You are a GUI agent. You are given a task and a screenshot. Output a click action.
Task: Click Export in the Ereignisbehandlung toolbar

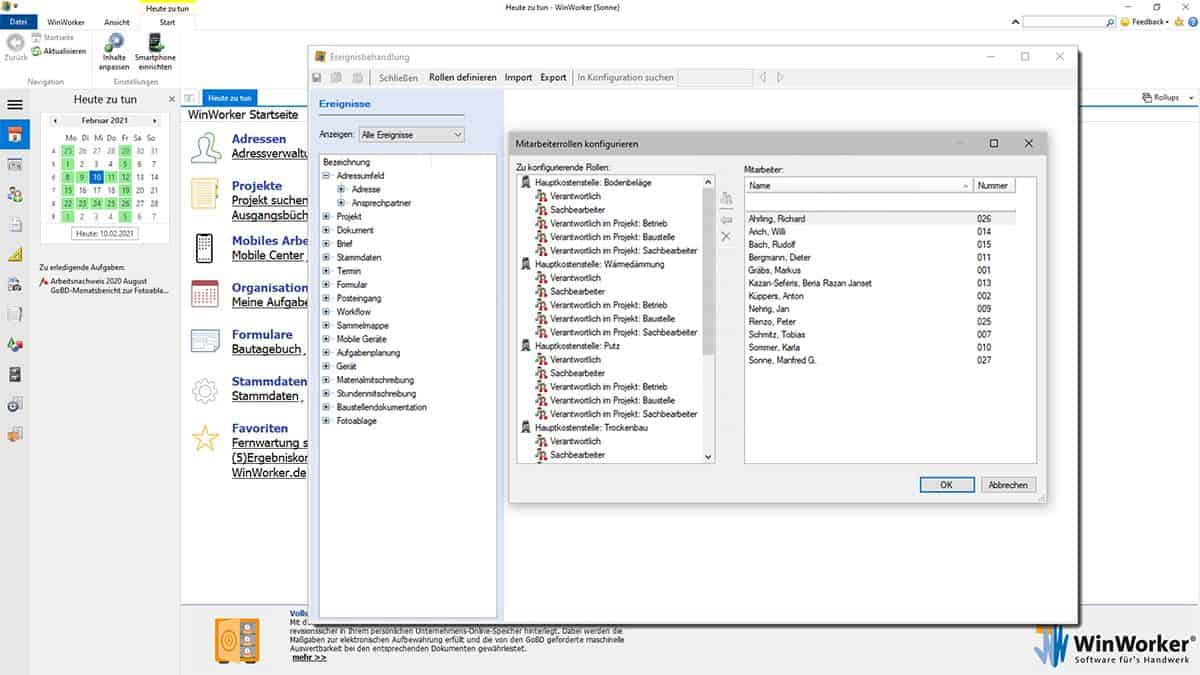click(553, 77)
